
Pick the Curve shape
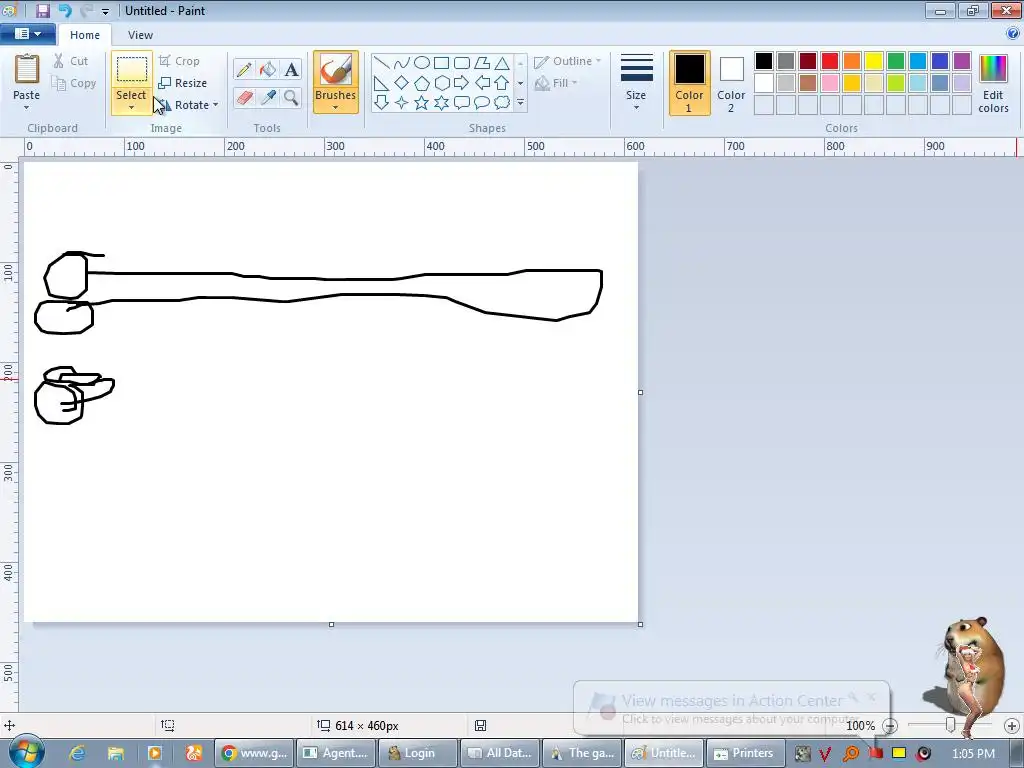click(x=402, y=63)
